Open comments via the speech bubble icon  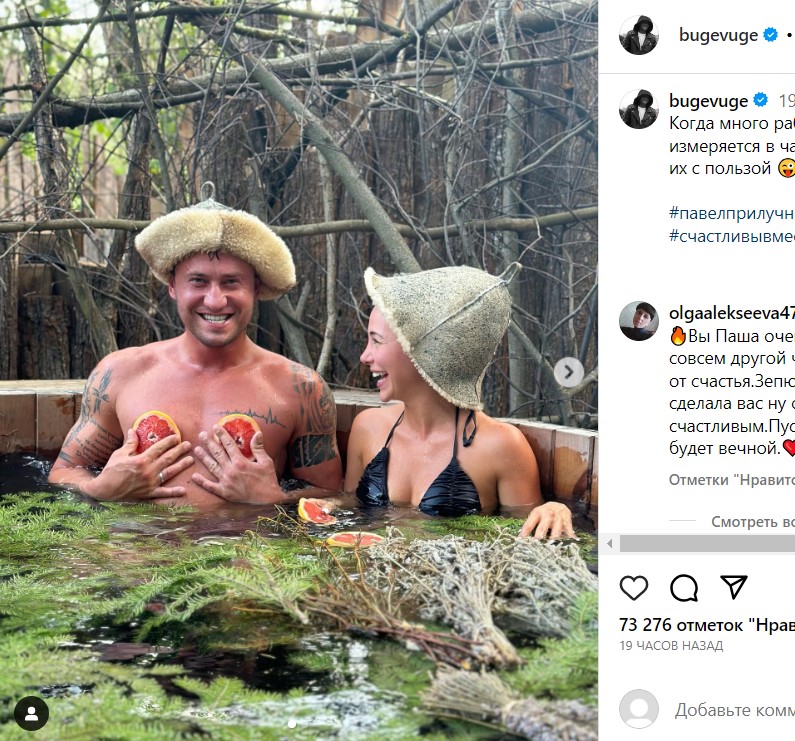[x=684, y=588]
